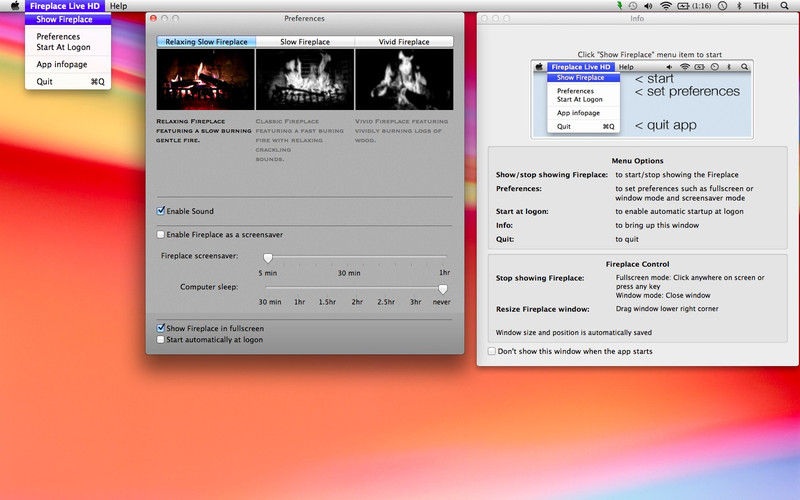Click 'Drag window lower right corner' text
The height and width of the screenshot is (500, 800).
[x=667, y=309]
